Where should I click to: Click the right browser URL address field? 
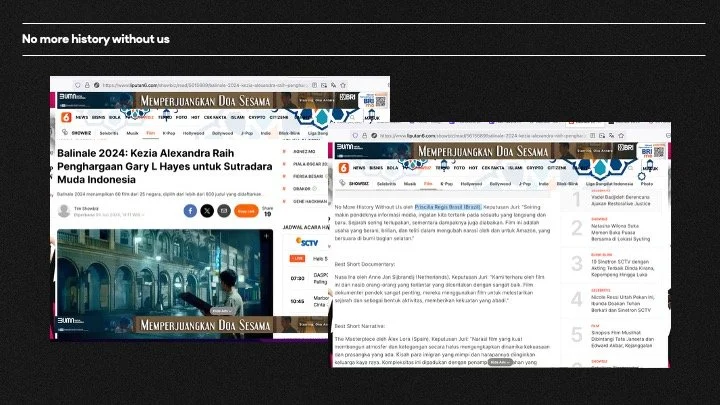pyautogui.click(x=482, y=135)
